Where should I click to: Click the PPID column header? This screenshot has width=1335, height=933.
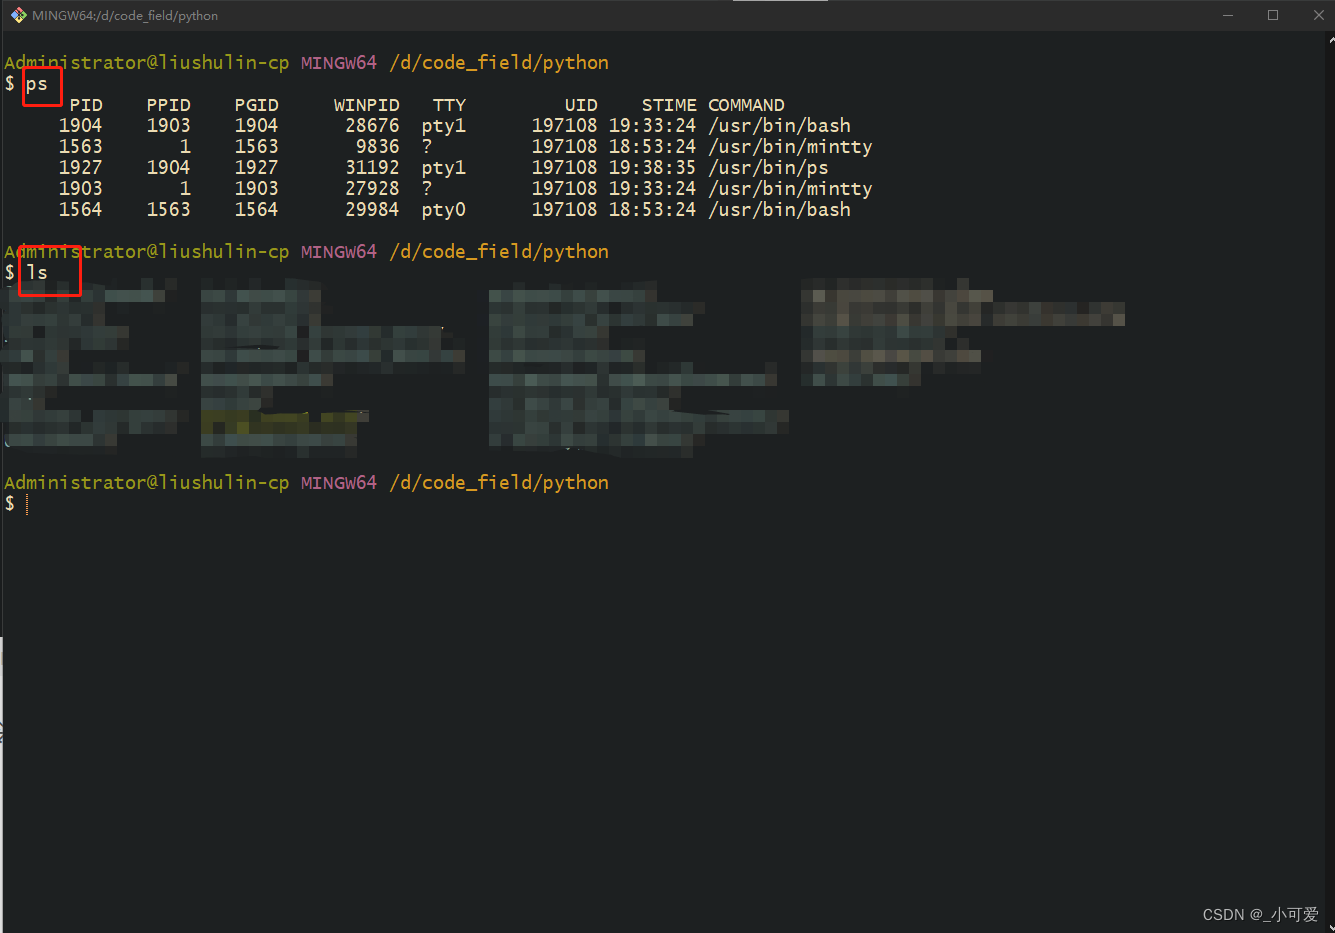[169, 105]
